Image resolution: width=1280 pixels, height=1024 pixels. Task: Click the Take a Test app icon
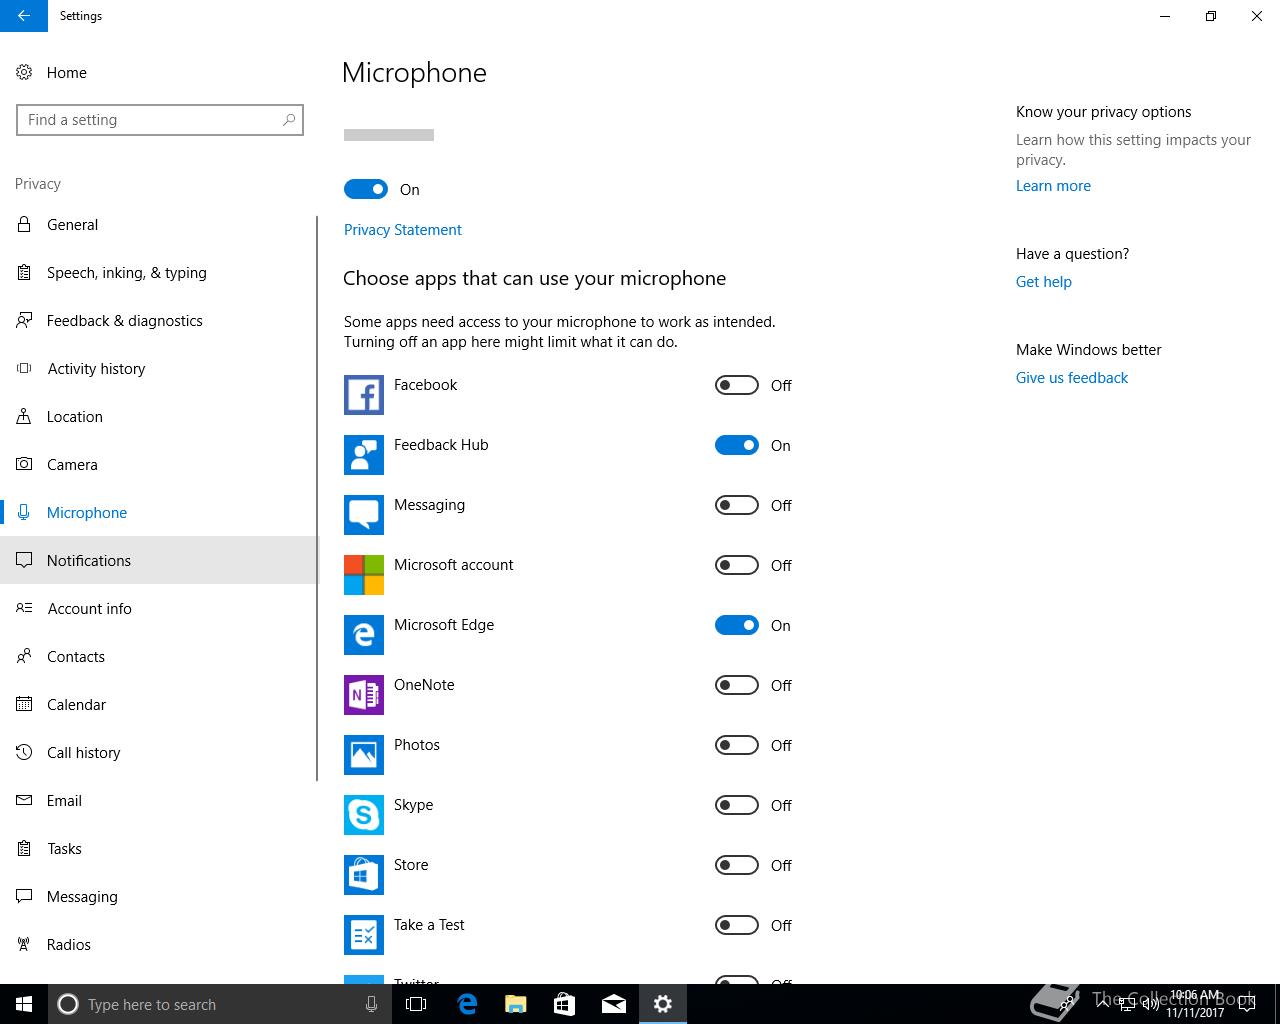click(364, 935)
